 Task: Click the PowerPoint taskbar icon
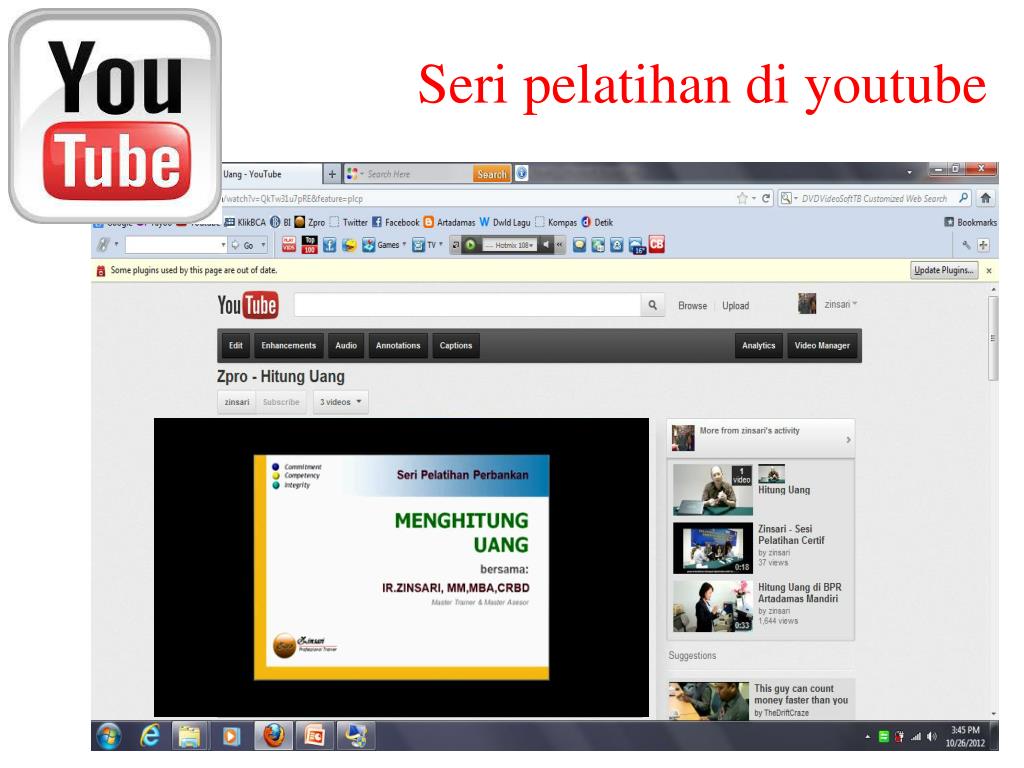coord(314,736)
